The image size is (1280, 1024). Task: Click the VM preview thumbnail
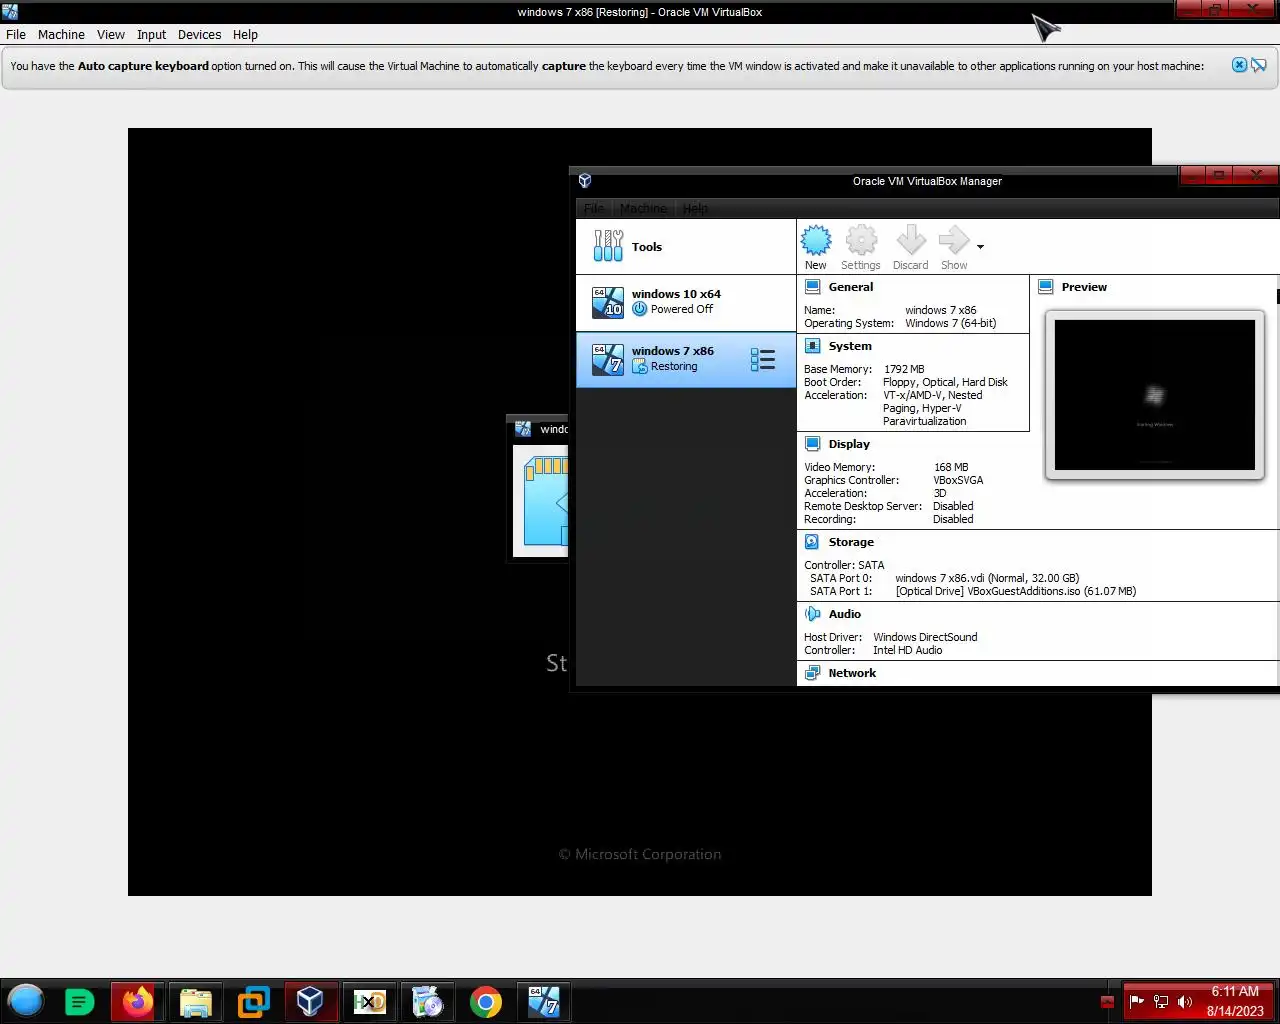coord(1155,395)
